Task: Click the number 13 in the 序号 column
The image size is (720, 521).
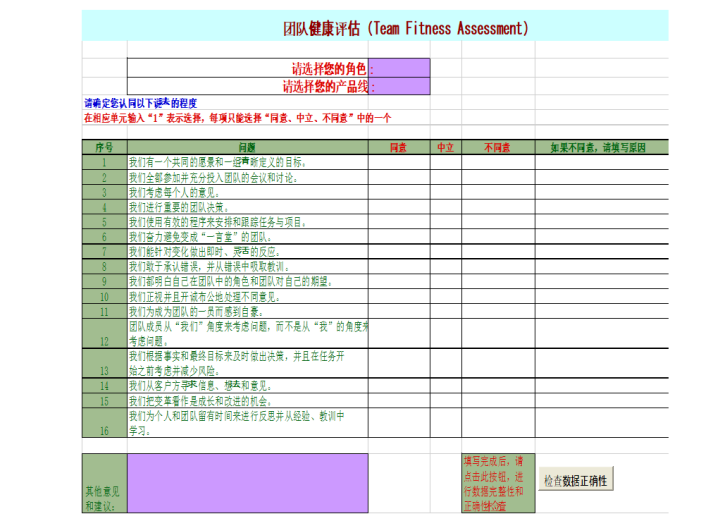Action: (x=104, y=370)
